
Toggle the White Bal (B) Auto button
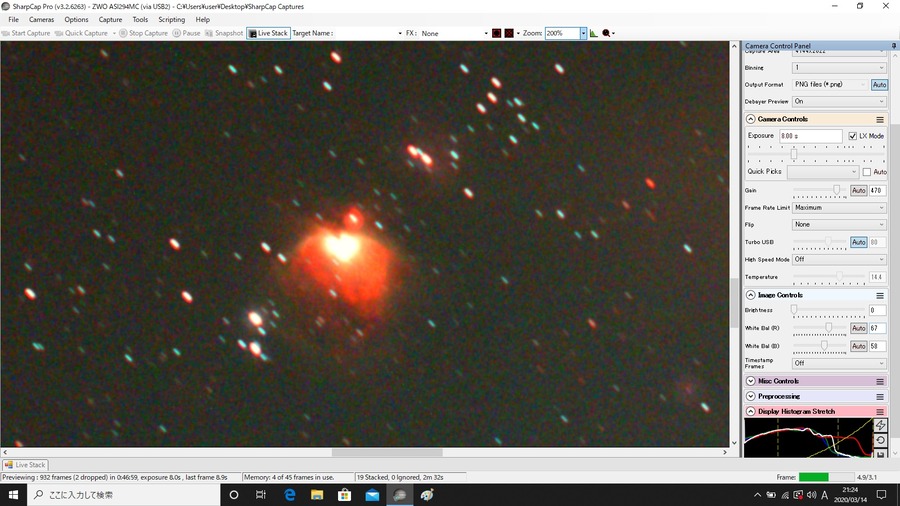858,346
